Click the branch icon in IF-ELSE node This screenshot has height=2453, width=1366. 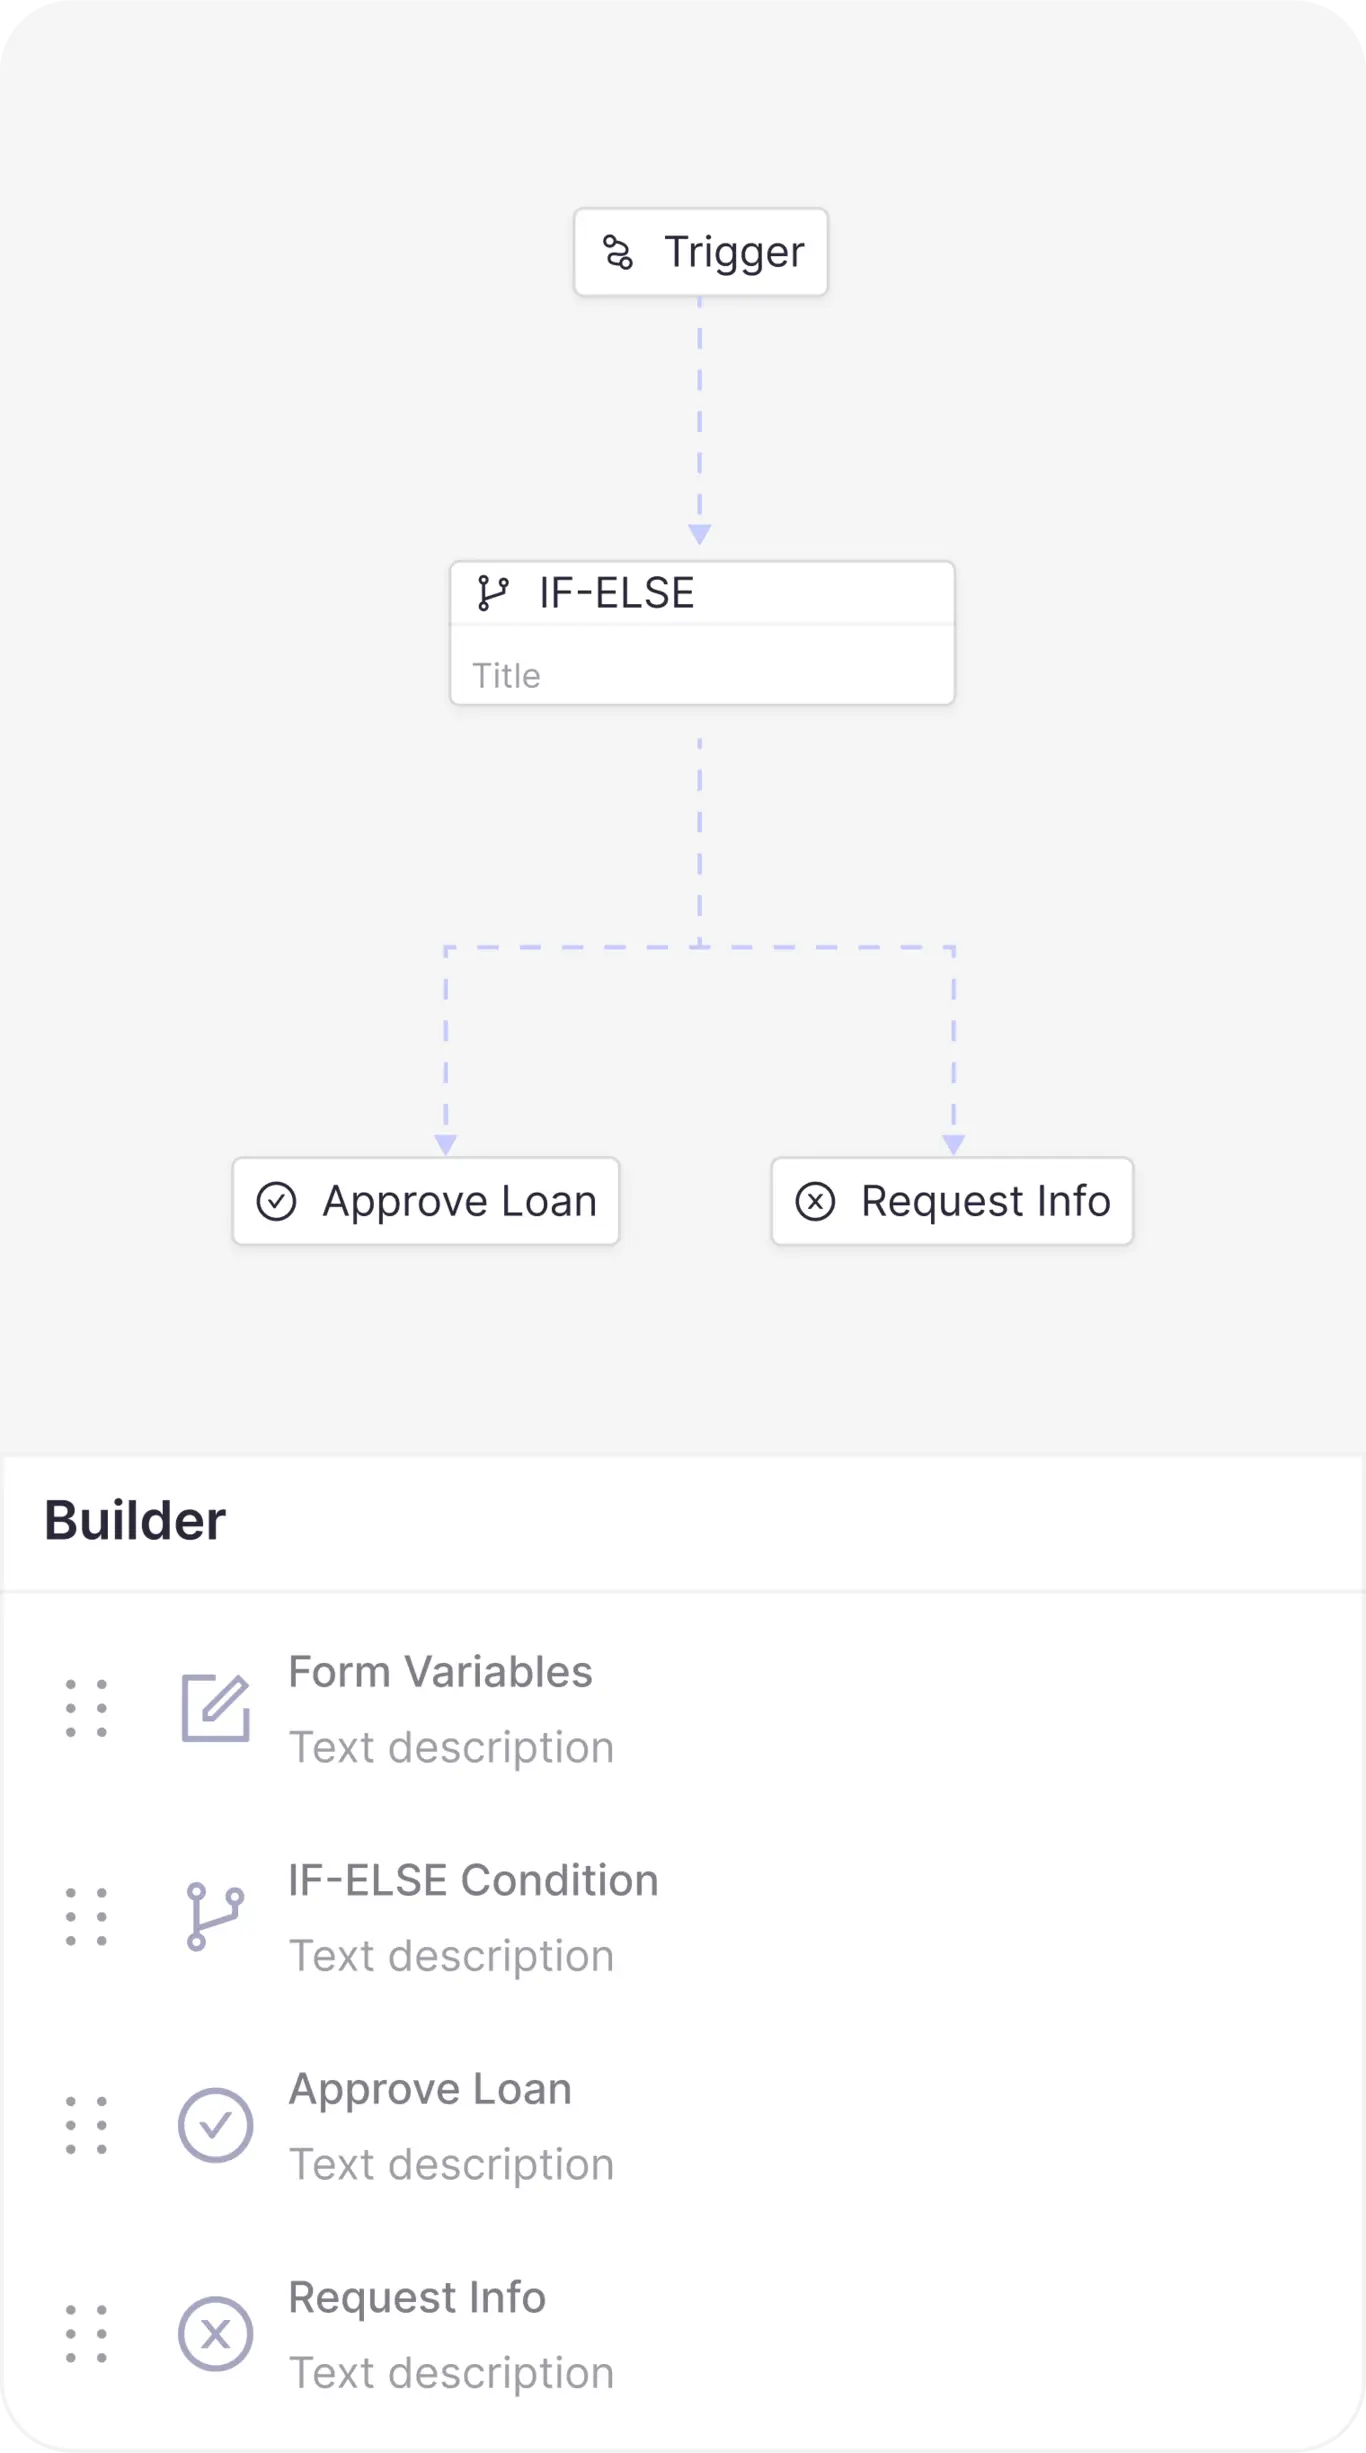[x=493, y=593]
